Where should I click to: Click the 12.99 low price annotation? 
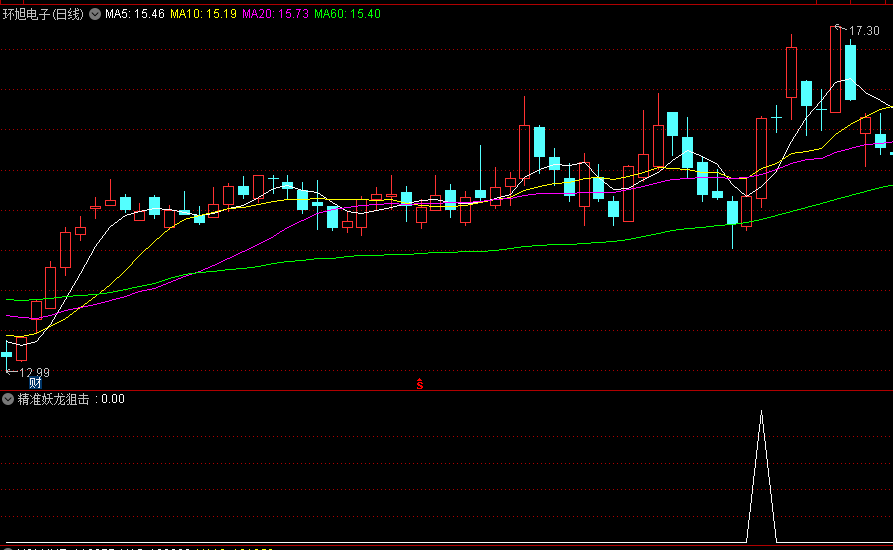[34, 372]
